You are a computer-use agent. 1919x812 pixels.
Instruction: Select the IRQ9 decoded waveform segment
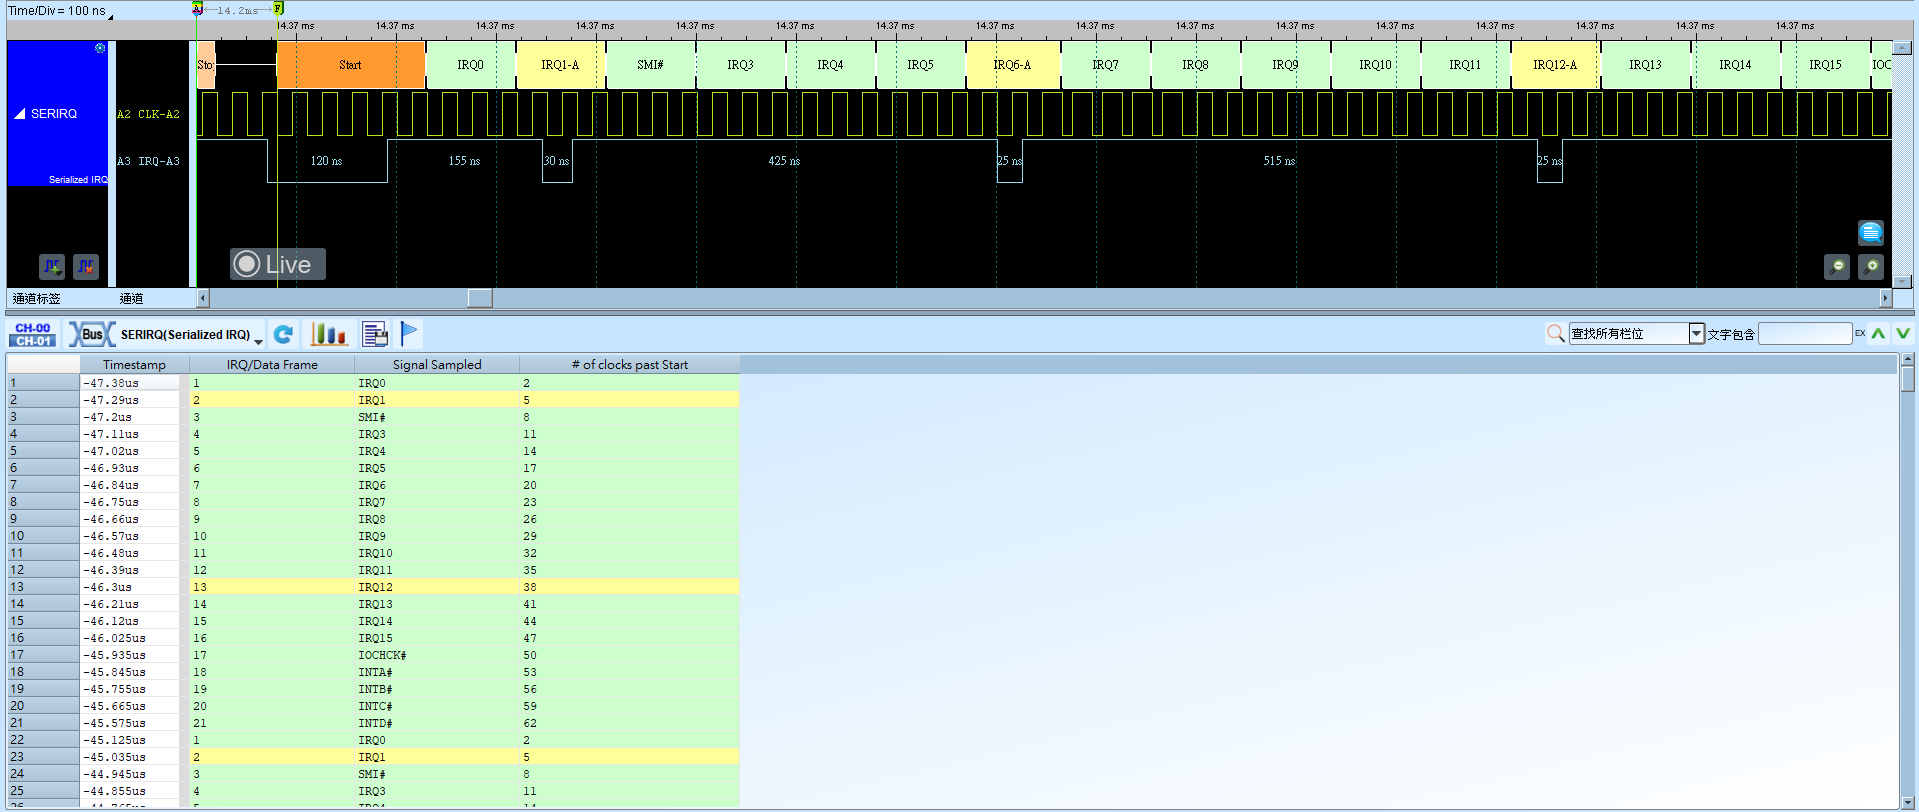click(x=1285, y=65)
